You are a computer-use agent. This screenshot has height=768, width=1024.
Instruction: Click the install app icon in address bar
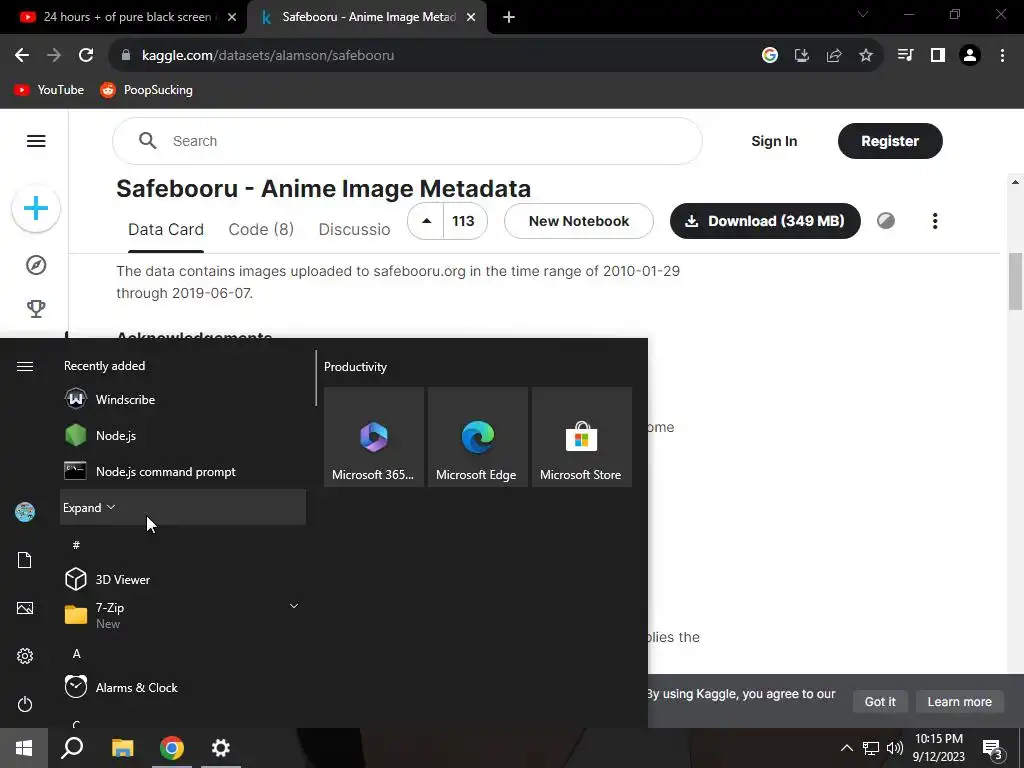tap(802, 56)
